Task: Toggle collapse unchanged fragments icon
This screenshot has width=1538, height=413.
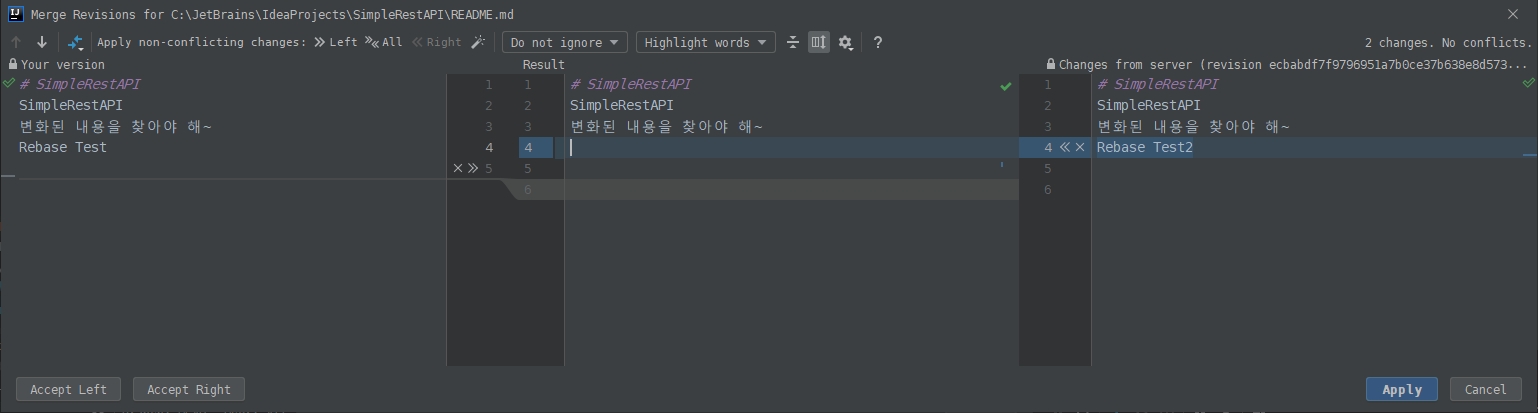Action: (x=793, y=42)
